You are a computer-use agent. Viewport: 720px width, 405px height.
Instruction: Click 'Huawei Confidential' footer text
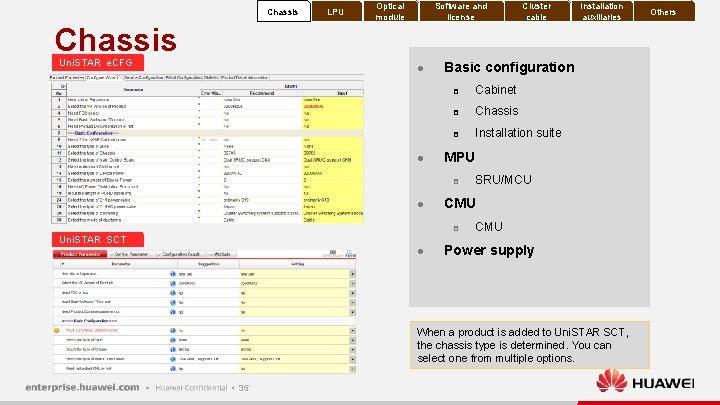(x=191, y=388)
